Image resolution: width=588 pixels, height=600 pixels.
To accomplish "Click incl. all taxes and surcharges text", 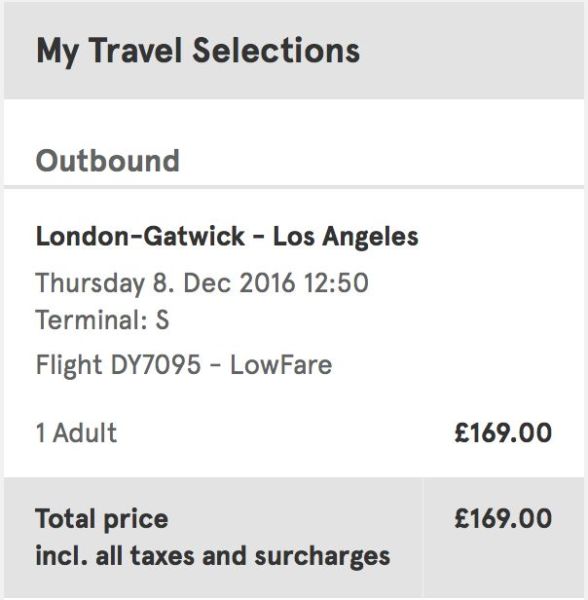I will [213, 556].
